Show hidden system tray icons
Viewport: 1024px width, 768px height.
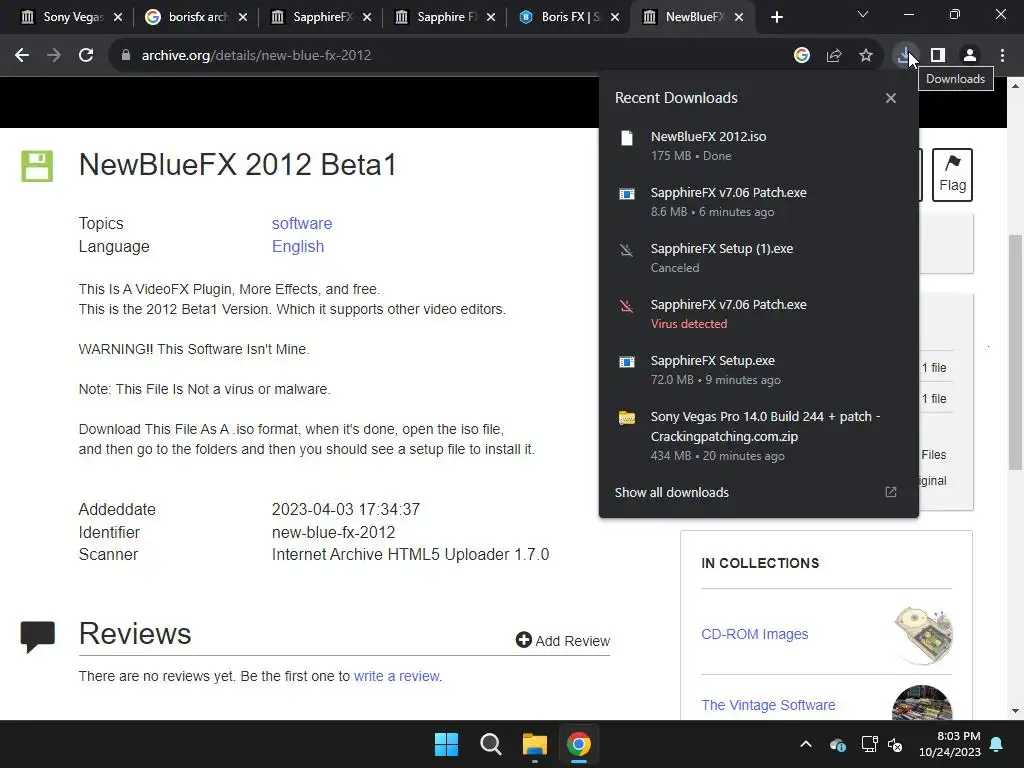[x=806, y=744]
